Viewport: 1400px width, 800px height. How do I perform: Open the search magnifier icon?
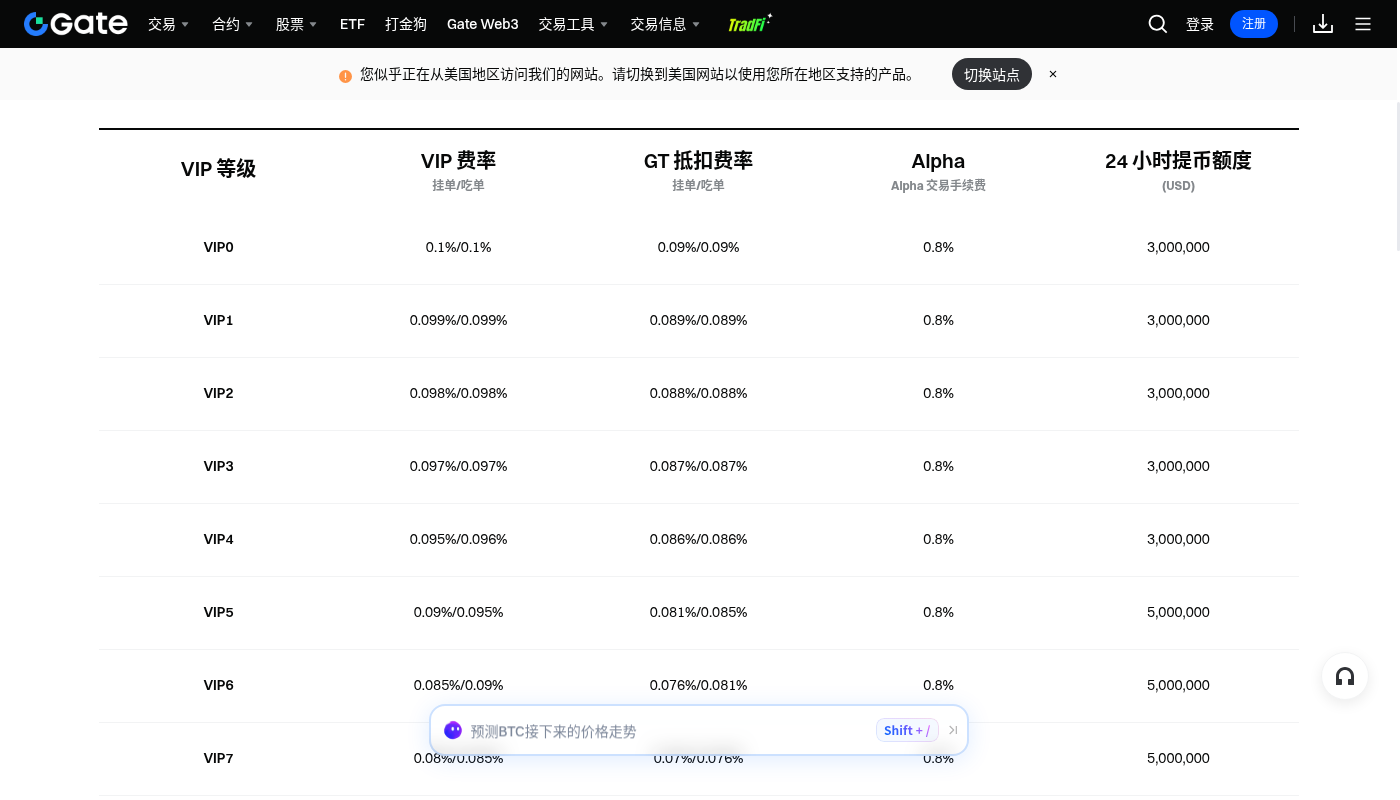click(x=1158, y=24)
